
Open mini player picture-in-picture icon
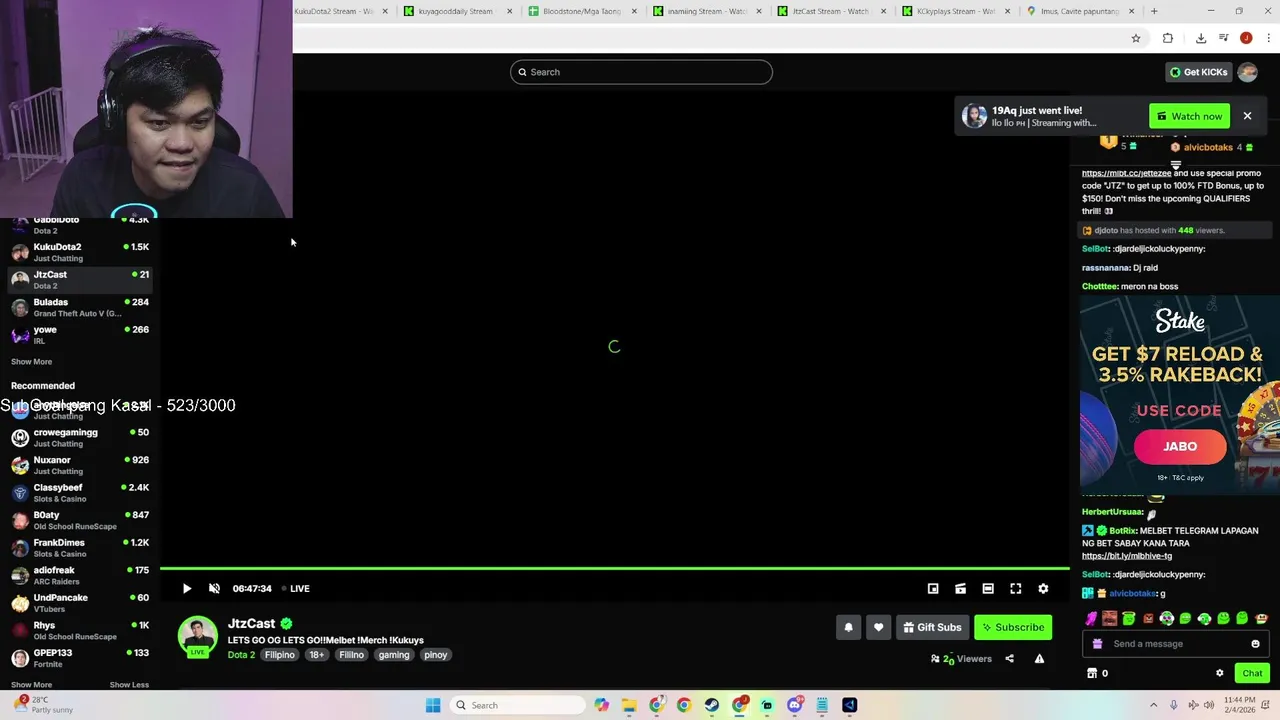pos(933,588)
